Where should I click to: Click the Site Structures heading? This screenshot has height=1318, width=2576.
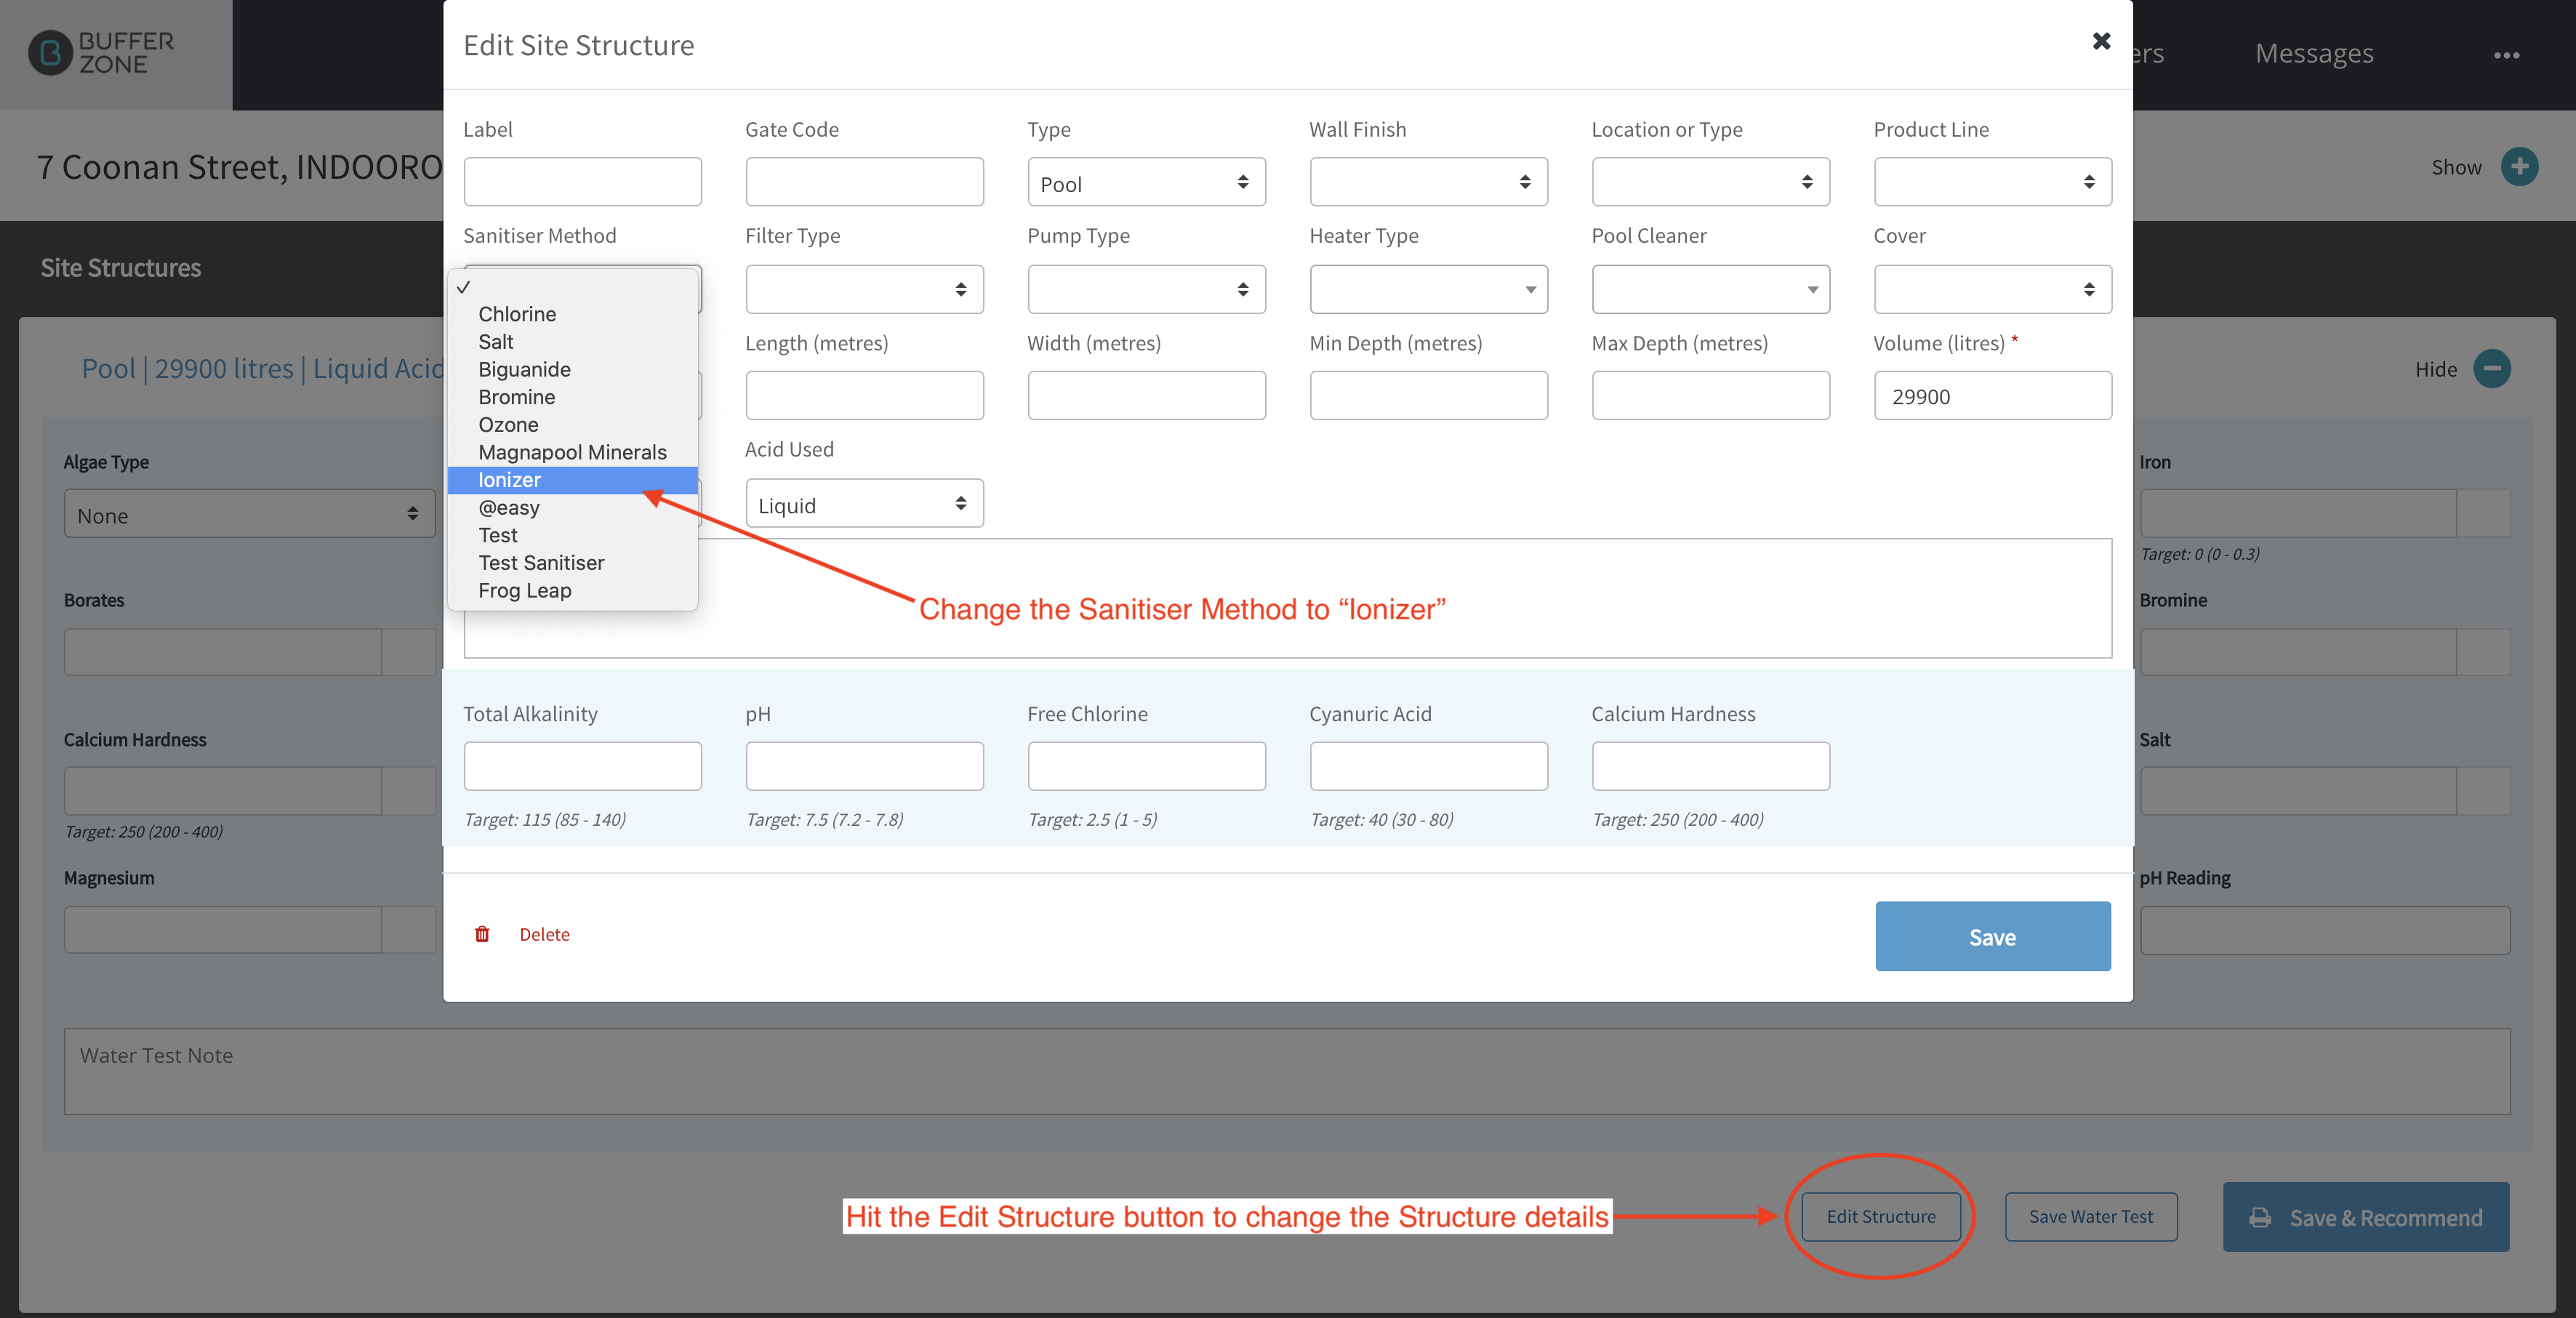pos(120,268)
